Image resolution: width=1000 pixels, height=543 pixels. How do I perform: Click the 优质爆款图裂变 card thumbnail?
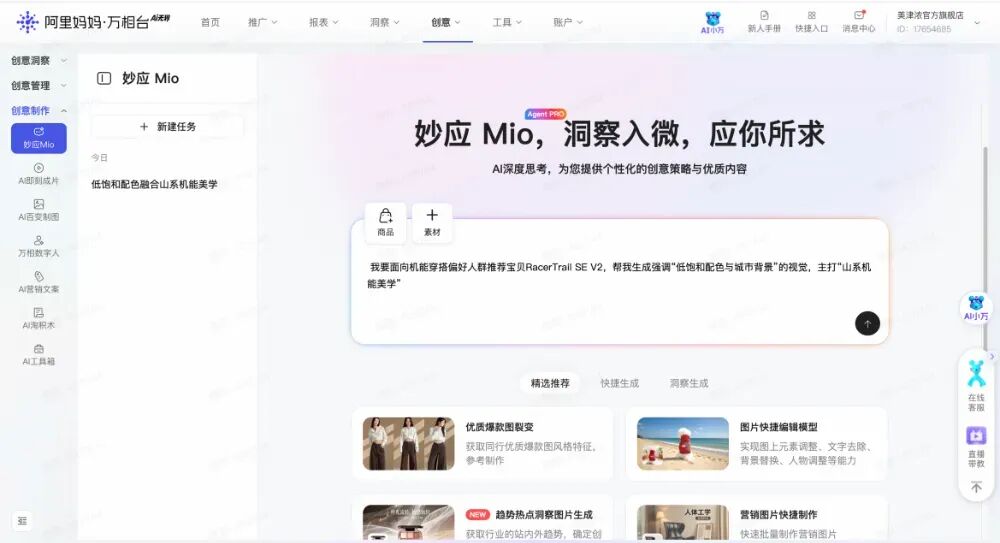click(x=407, y=443)
